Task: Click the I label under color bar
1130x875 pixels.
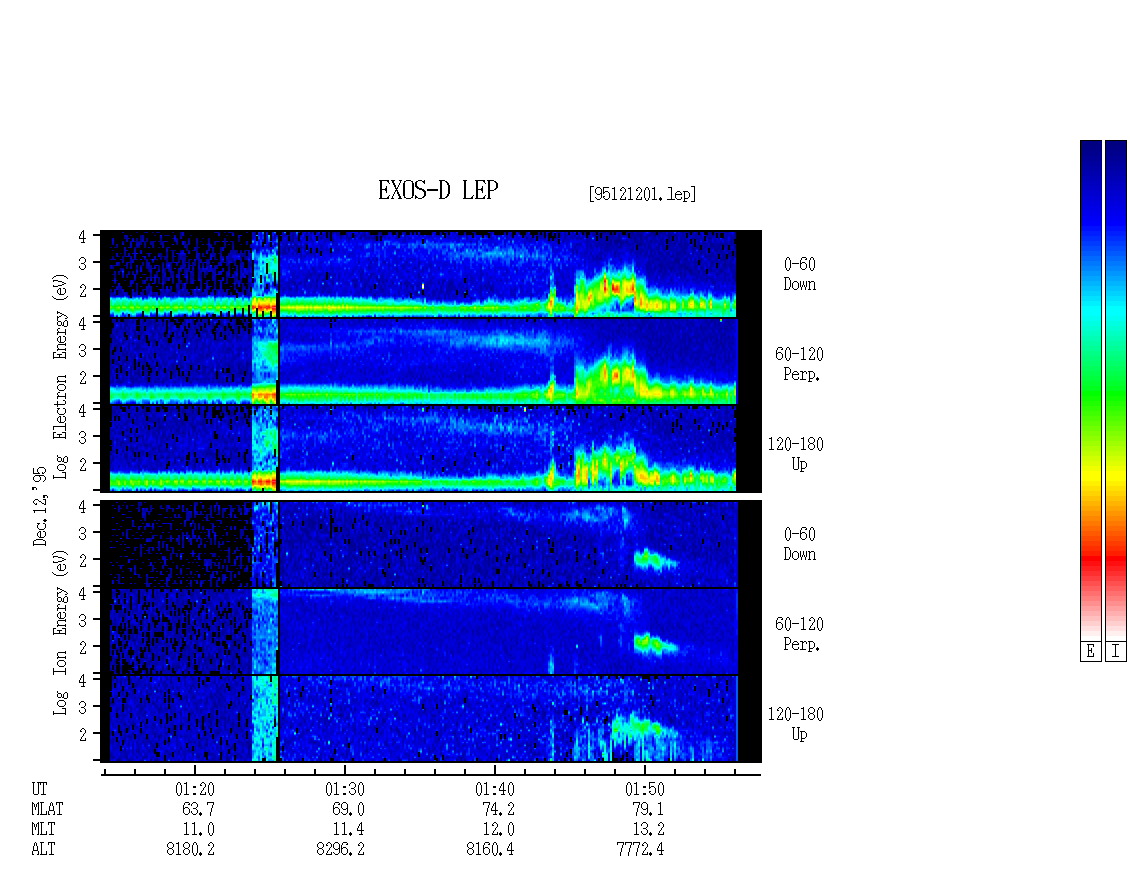Action: click(1116, 652)
